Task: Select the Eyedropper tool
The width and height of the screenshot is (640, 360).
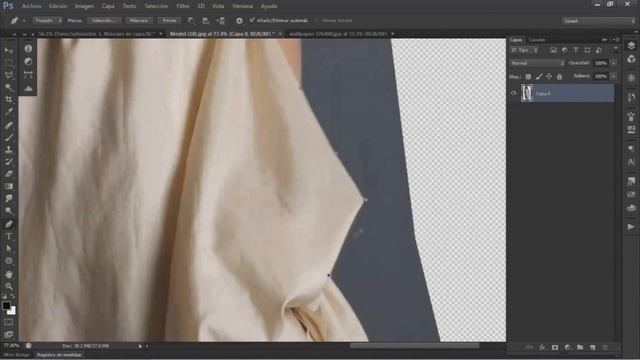Action: coord(9,112)
